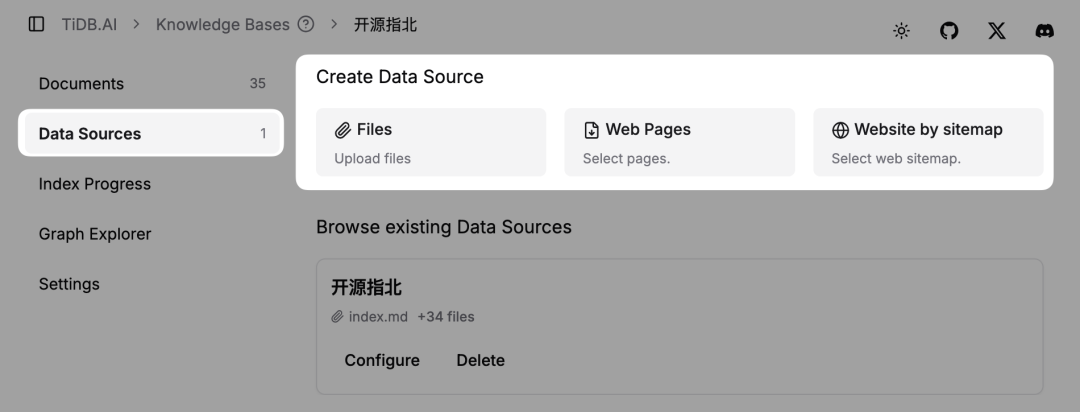Switch light/dark theme with sun icon
The height and width of the screenshot is (412, 1080).
[x=901, y=31]
